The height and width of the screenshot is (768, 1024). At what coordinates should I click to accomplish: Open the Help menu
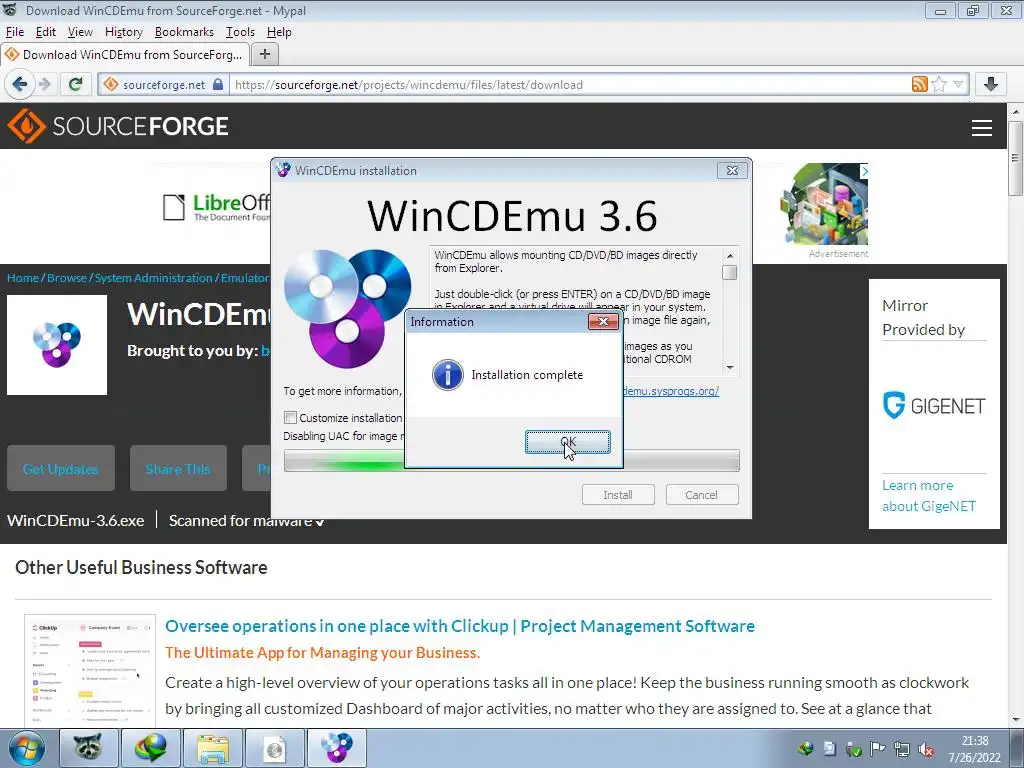279,32
